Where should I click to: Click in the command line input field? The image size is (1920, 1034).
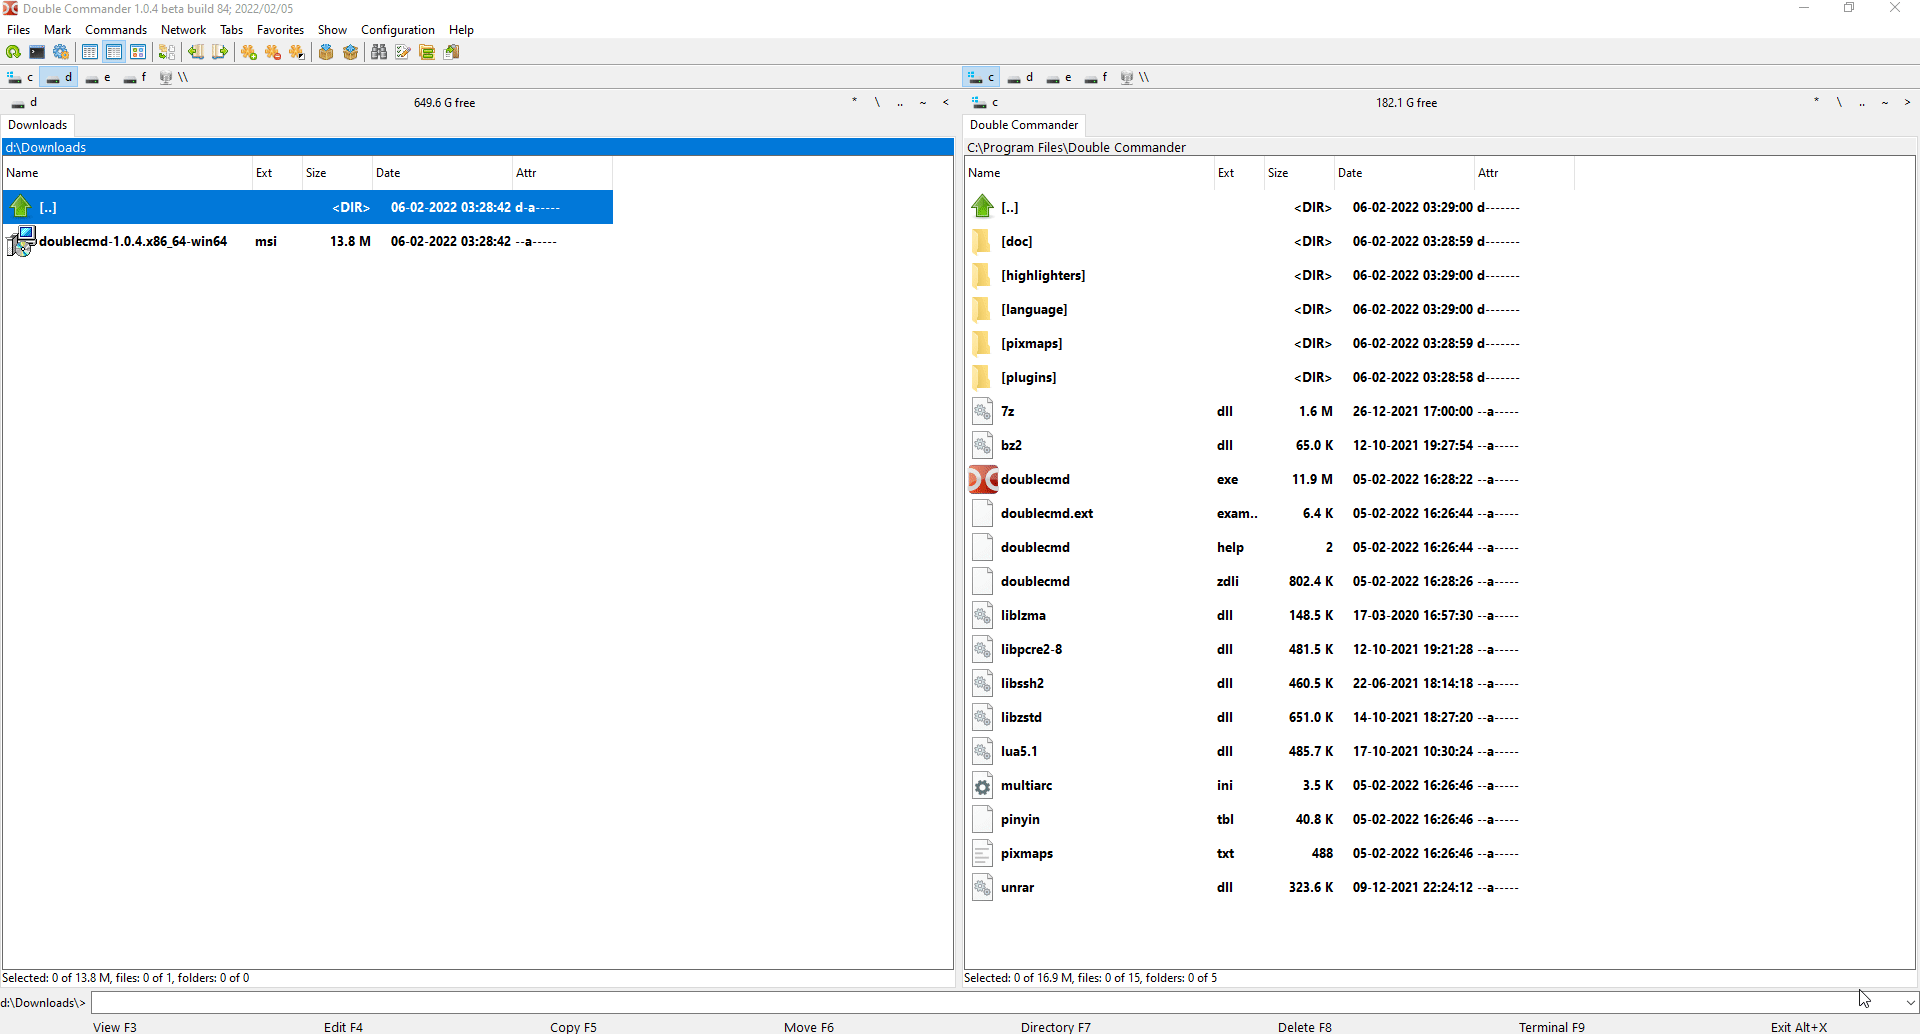click(995, 1002)
